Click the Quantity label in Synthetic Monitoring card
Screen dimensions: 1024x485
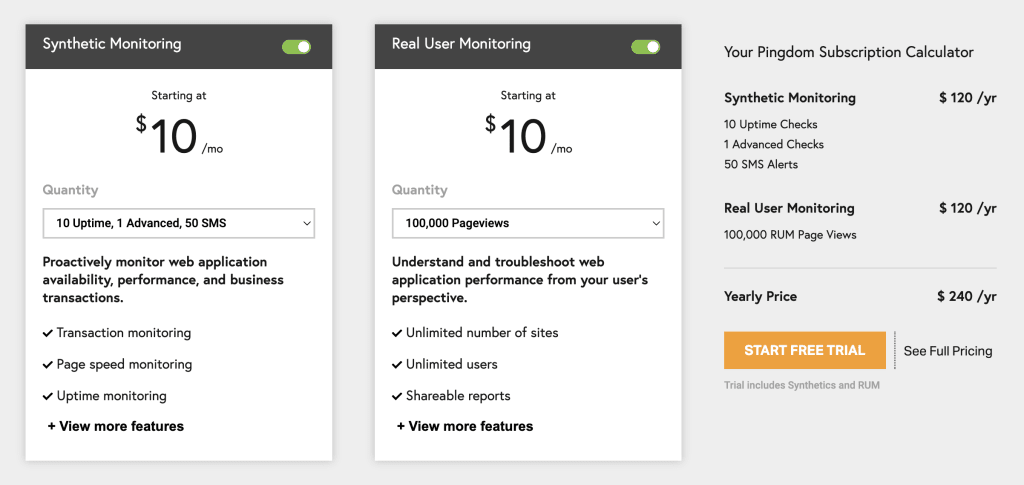71,191
